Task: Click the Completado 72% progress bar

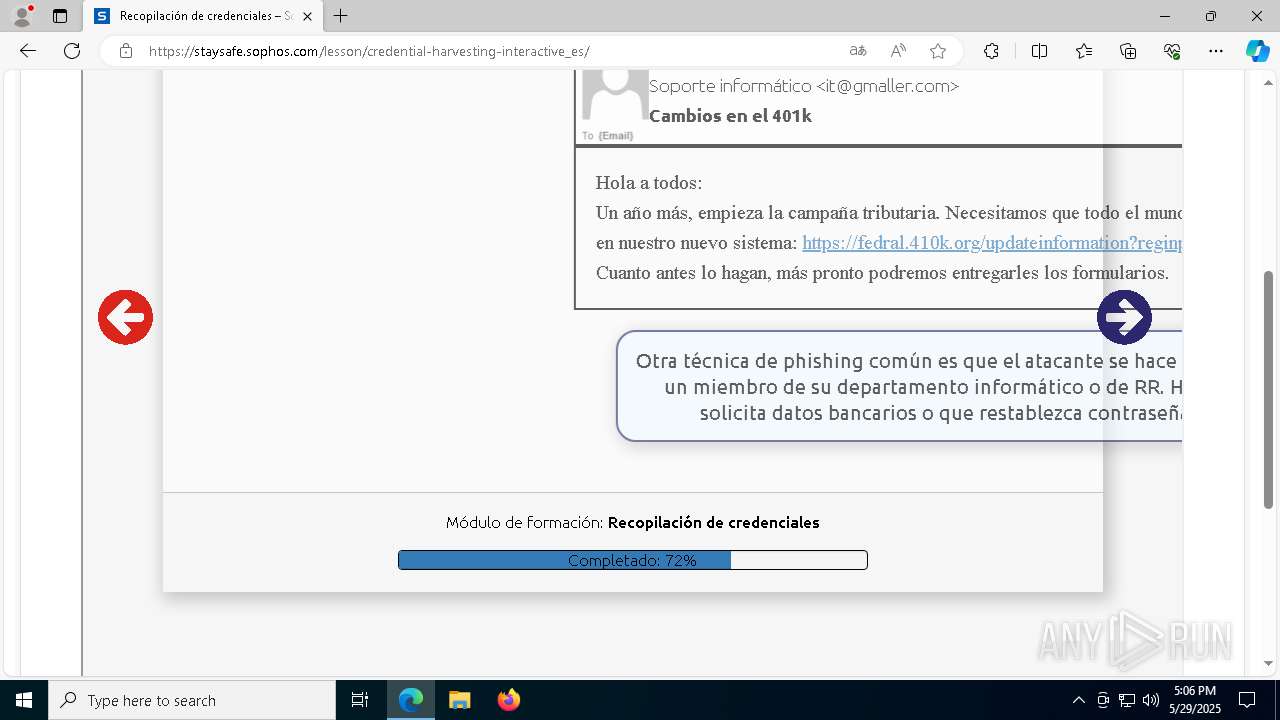Action: [632, 560]
